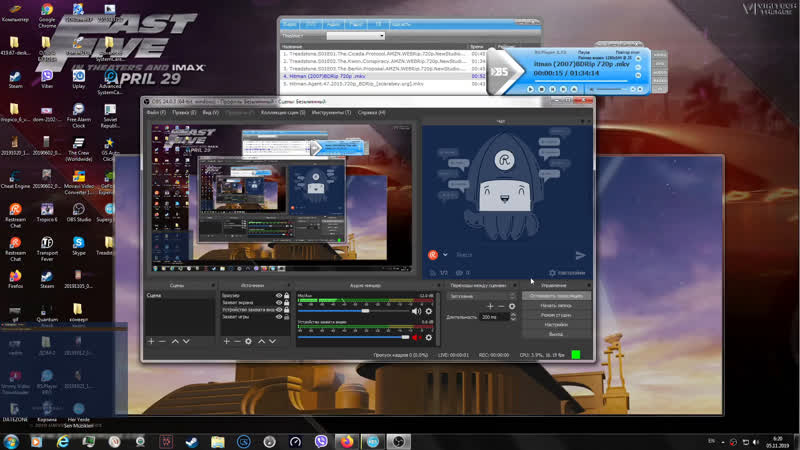Toggle visibility of first source in the Sources list
This screenshot has height=450, width=800.
pyautogui.click(x=279, y=295)
